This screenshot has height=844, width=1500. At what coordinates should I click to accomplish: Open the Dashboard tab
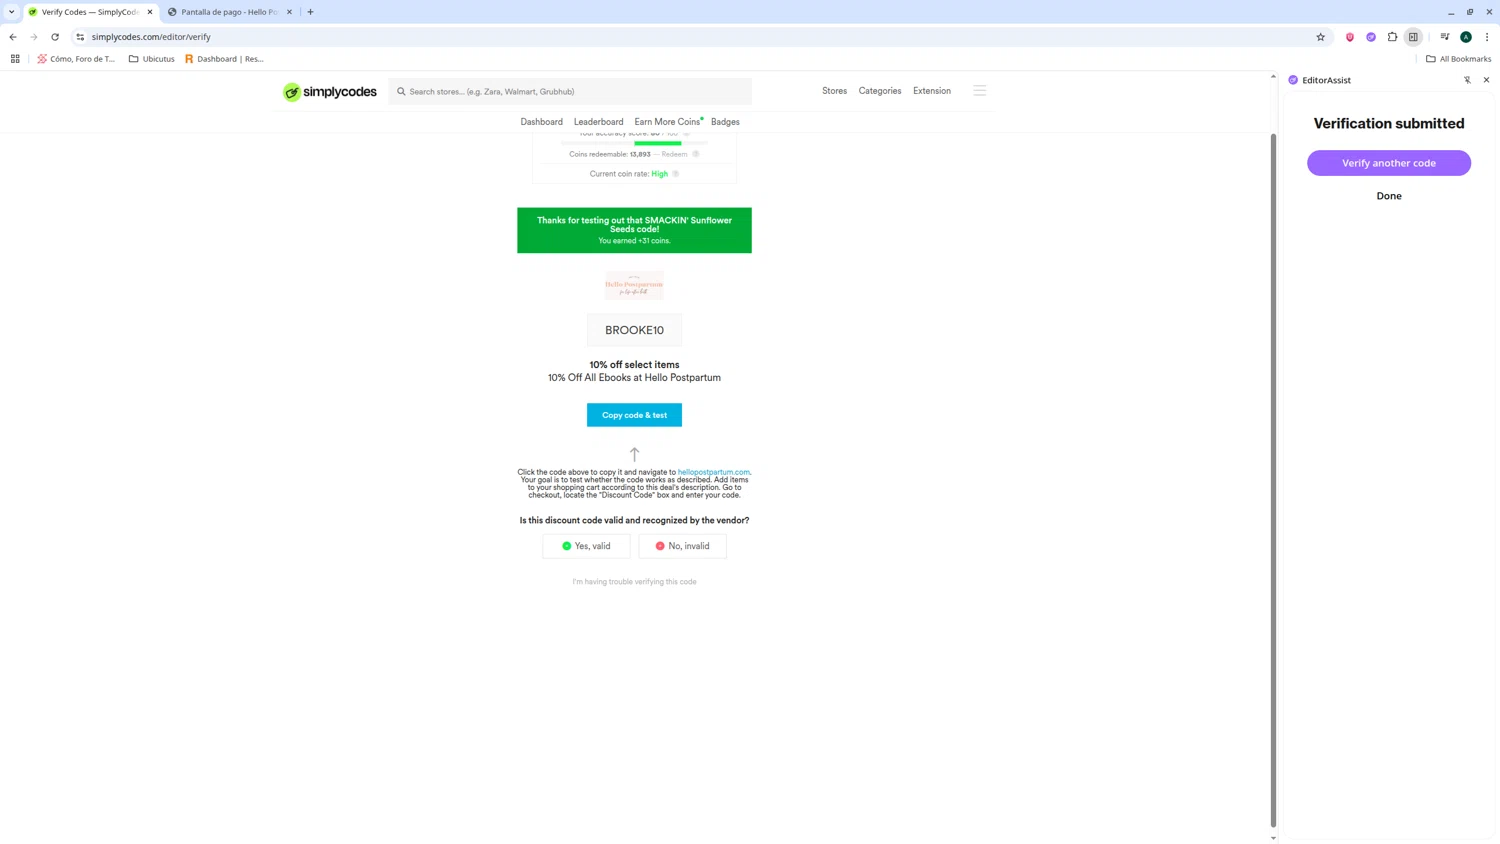(541, 122)
